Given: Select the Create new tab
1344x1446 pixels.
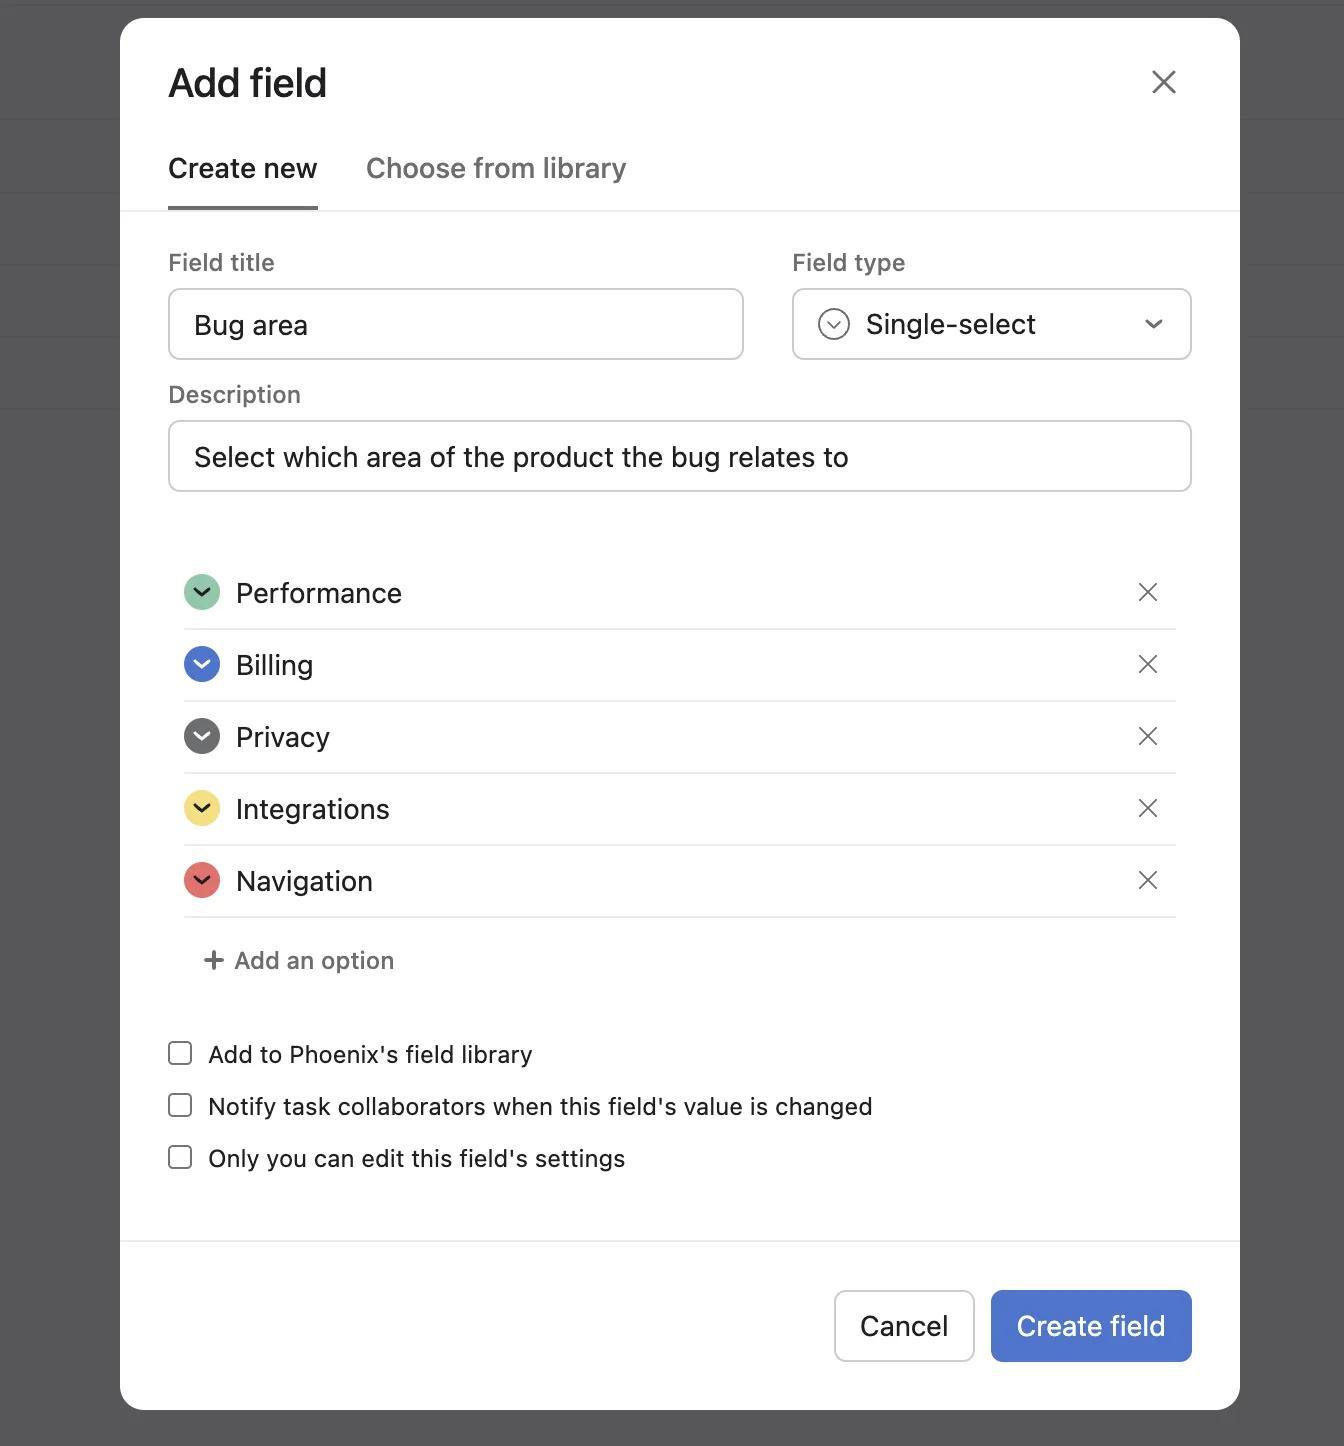Looking at the screenshot, I should click(242, 168).
